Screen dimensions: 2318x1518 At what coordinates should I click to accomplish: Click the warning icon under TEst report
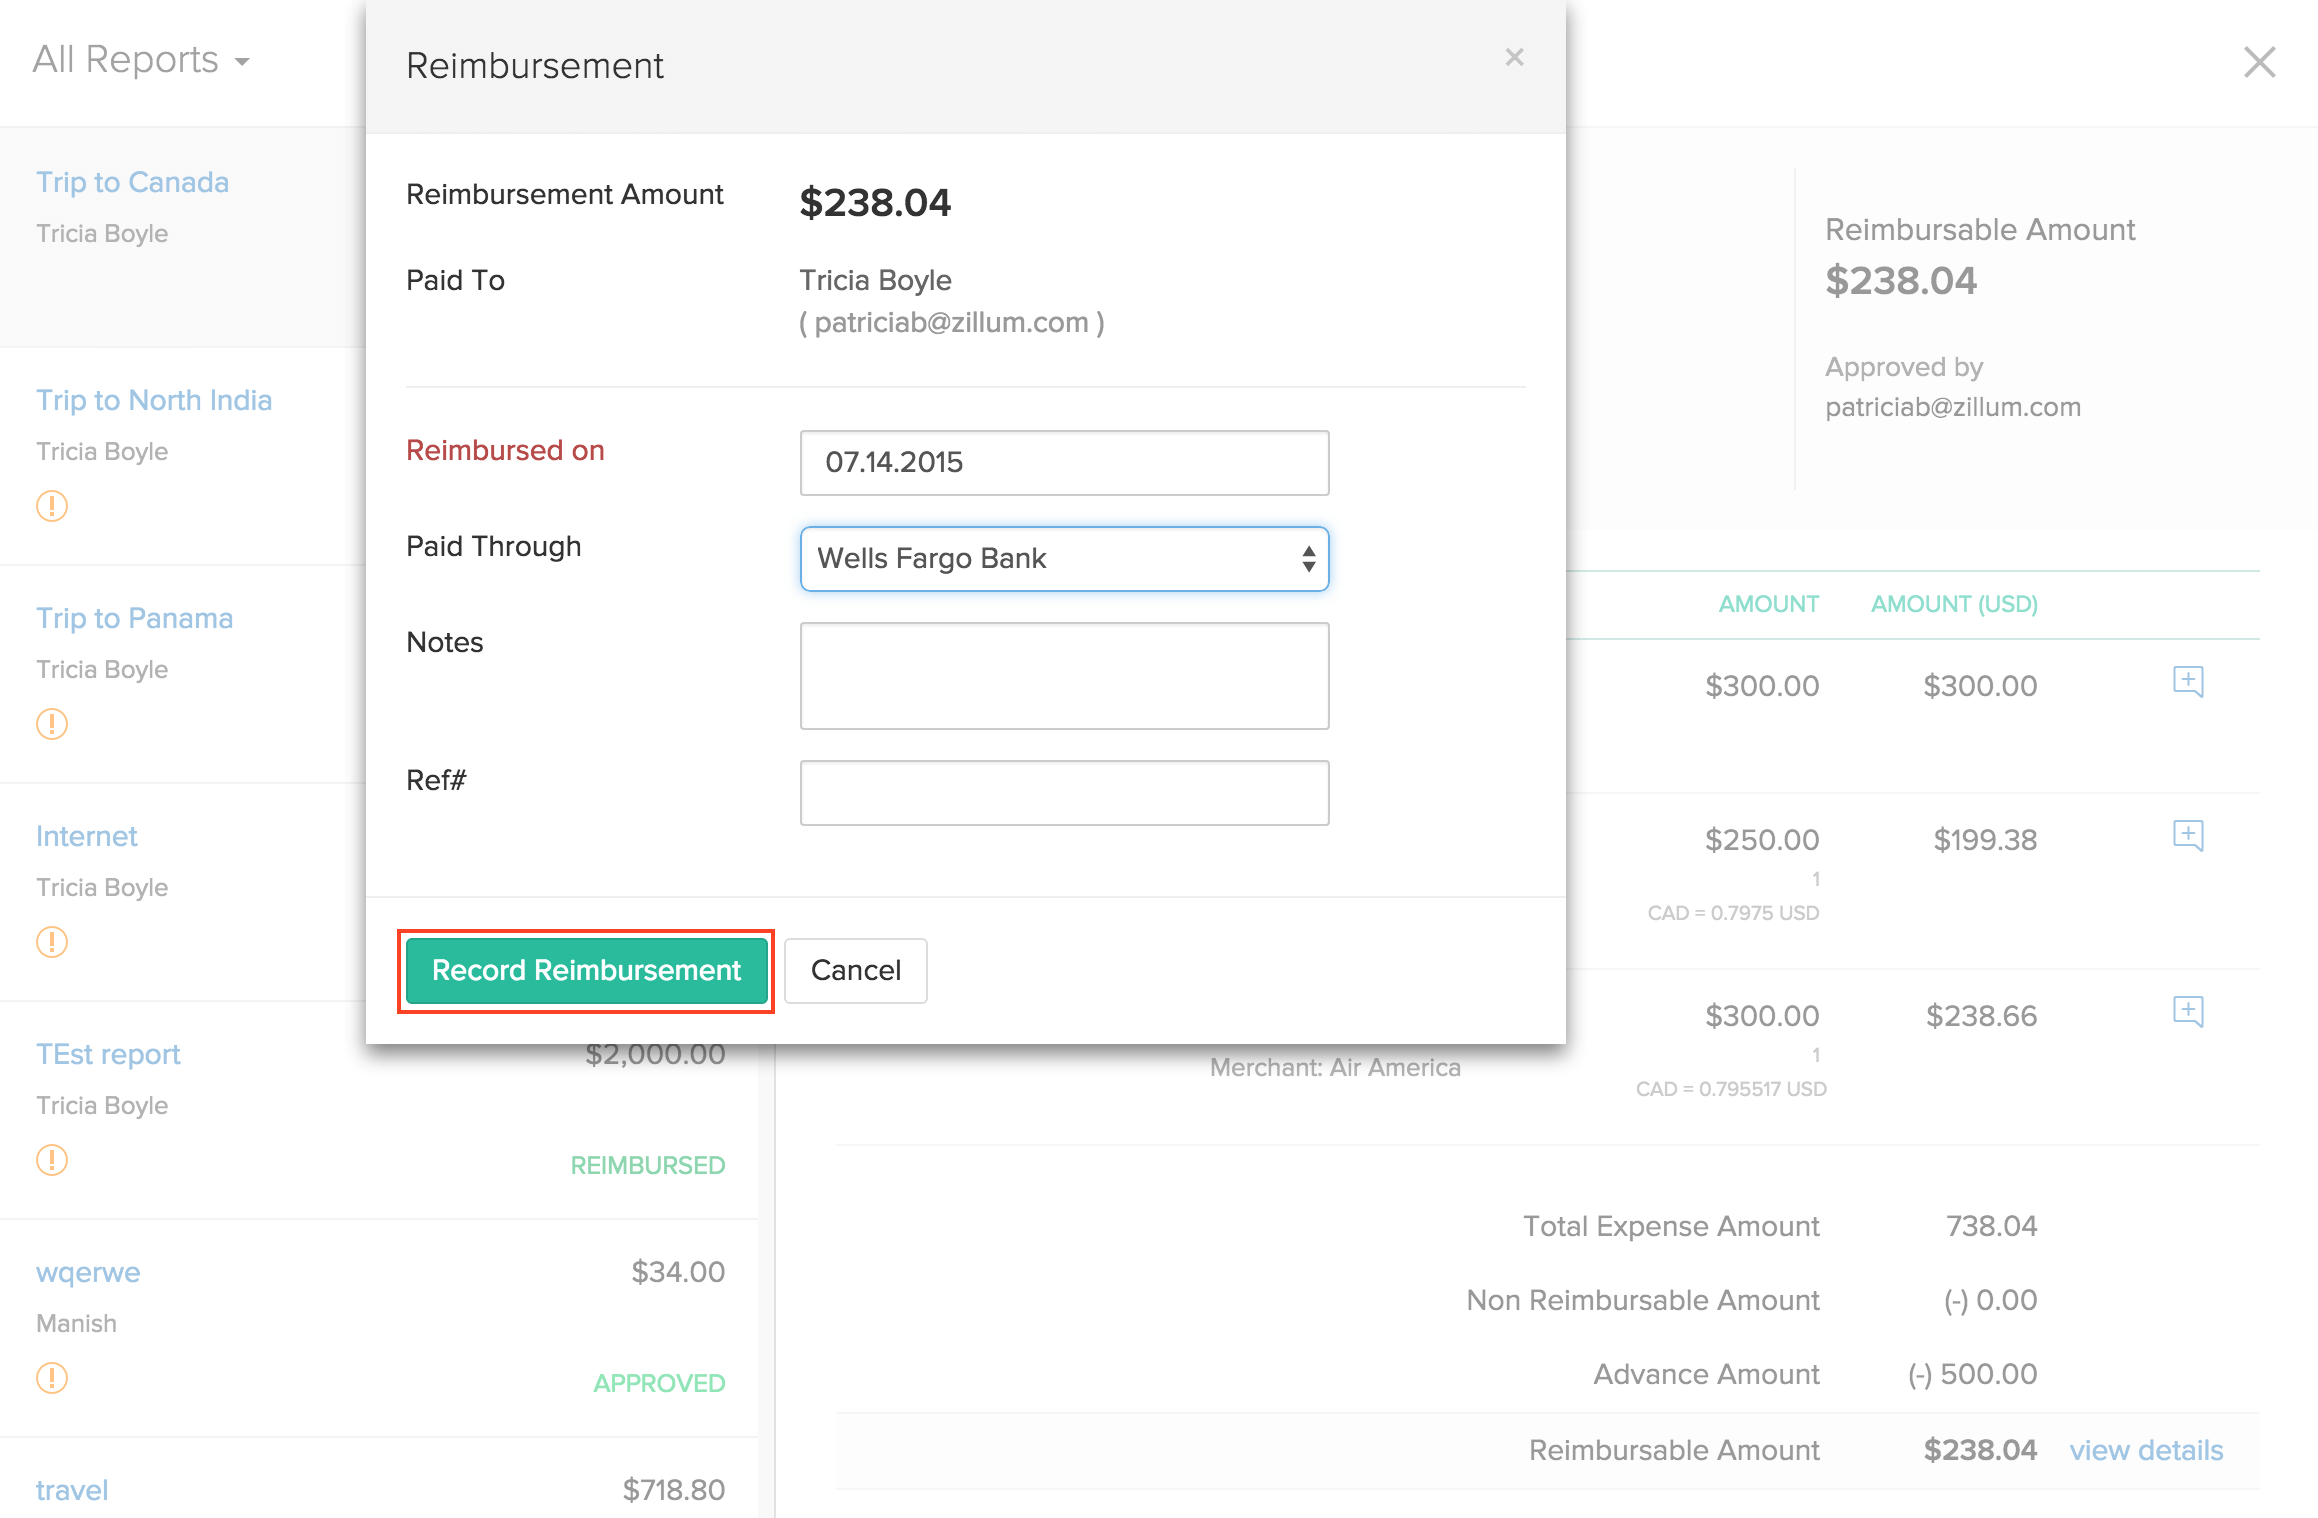point(51,1160)
